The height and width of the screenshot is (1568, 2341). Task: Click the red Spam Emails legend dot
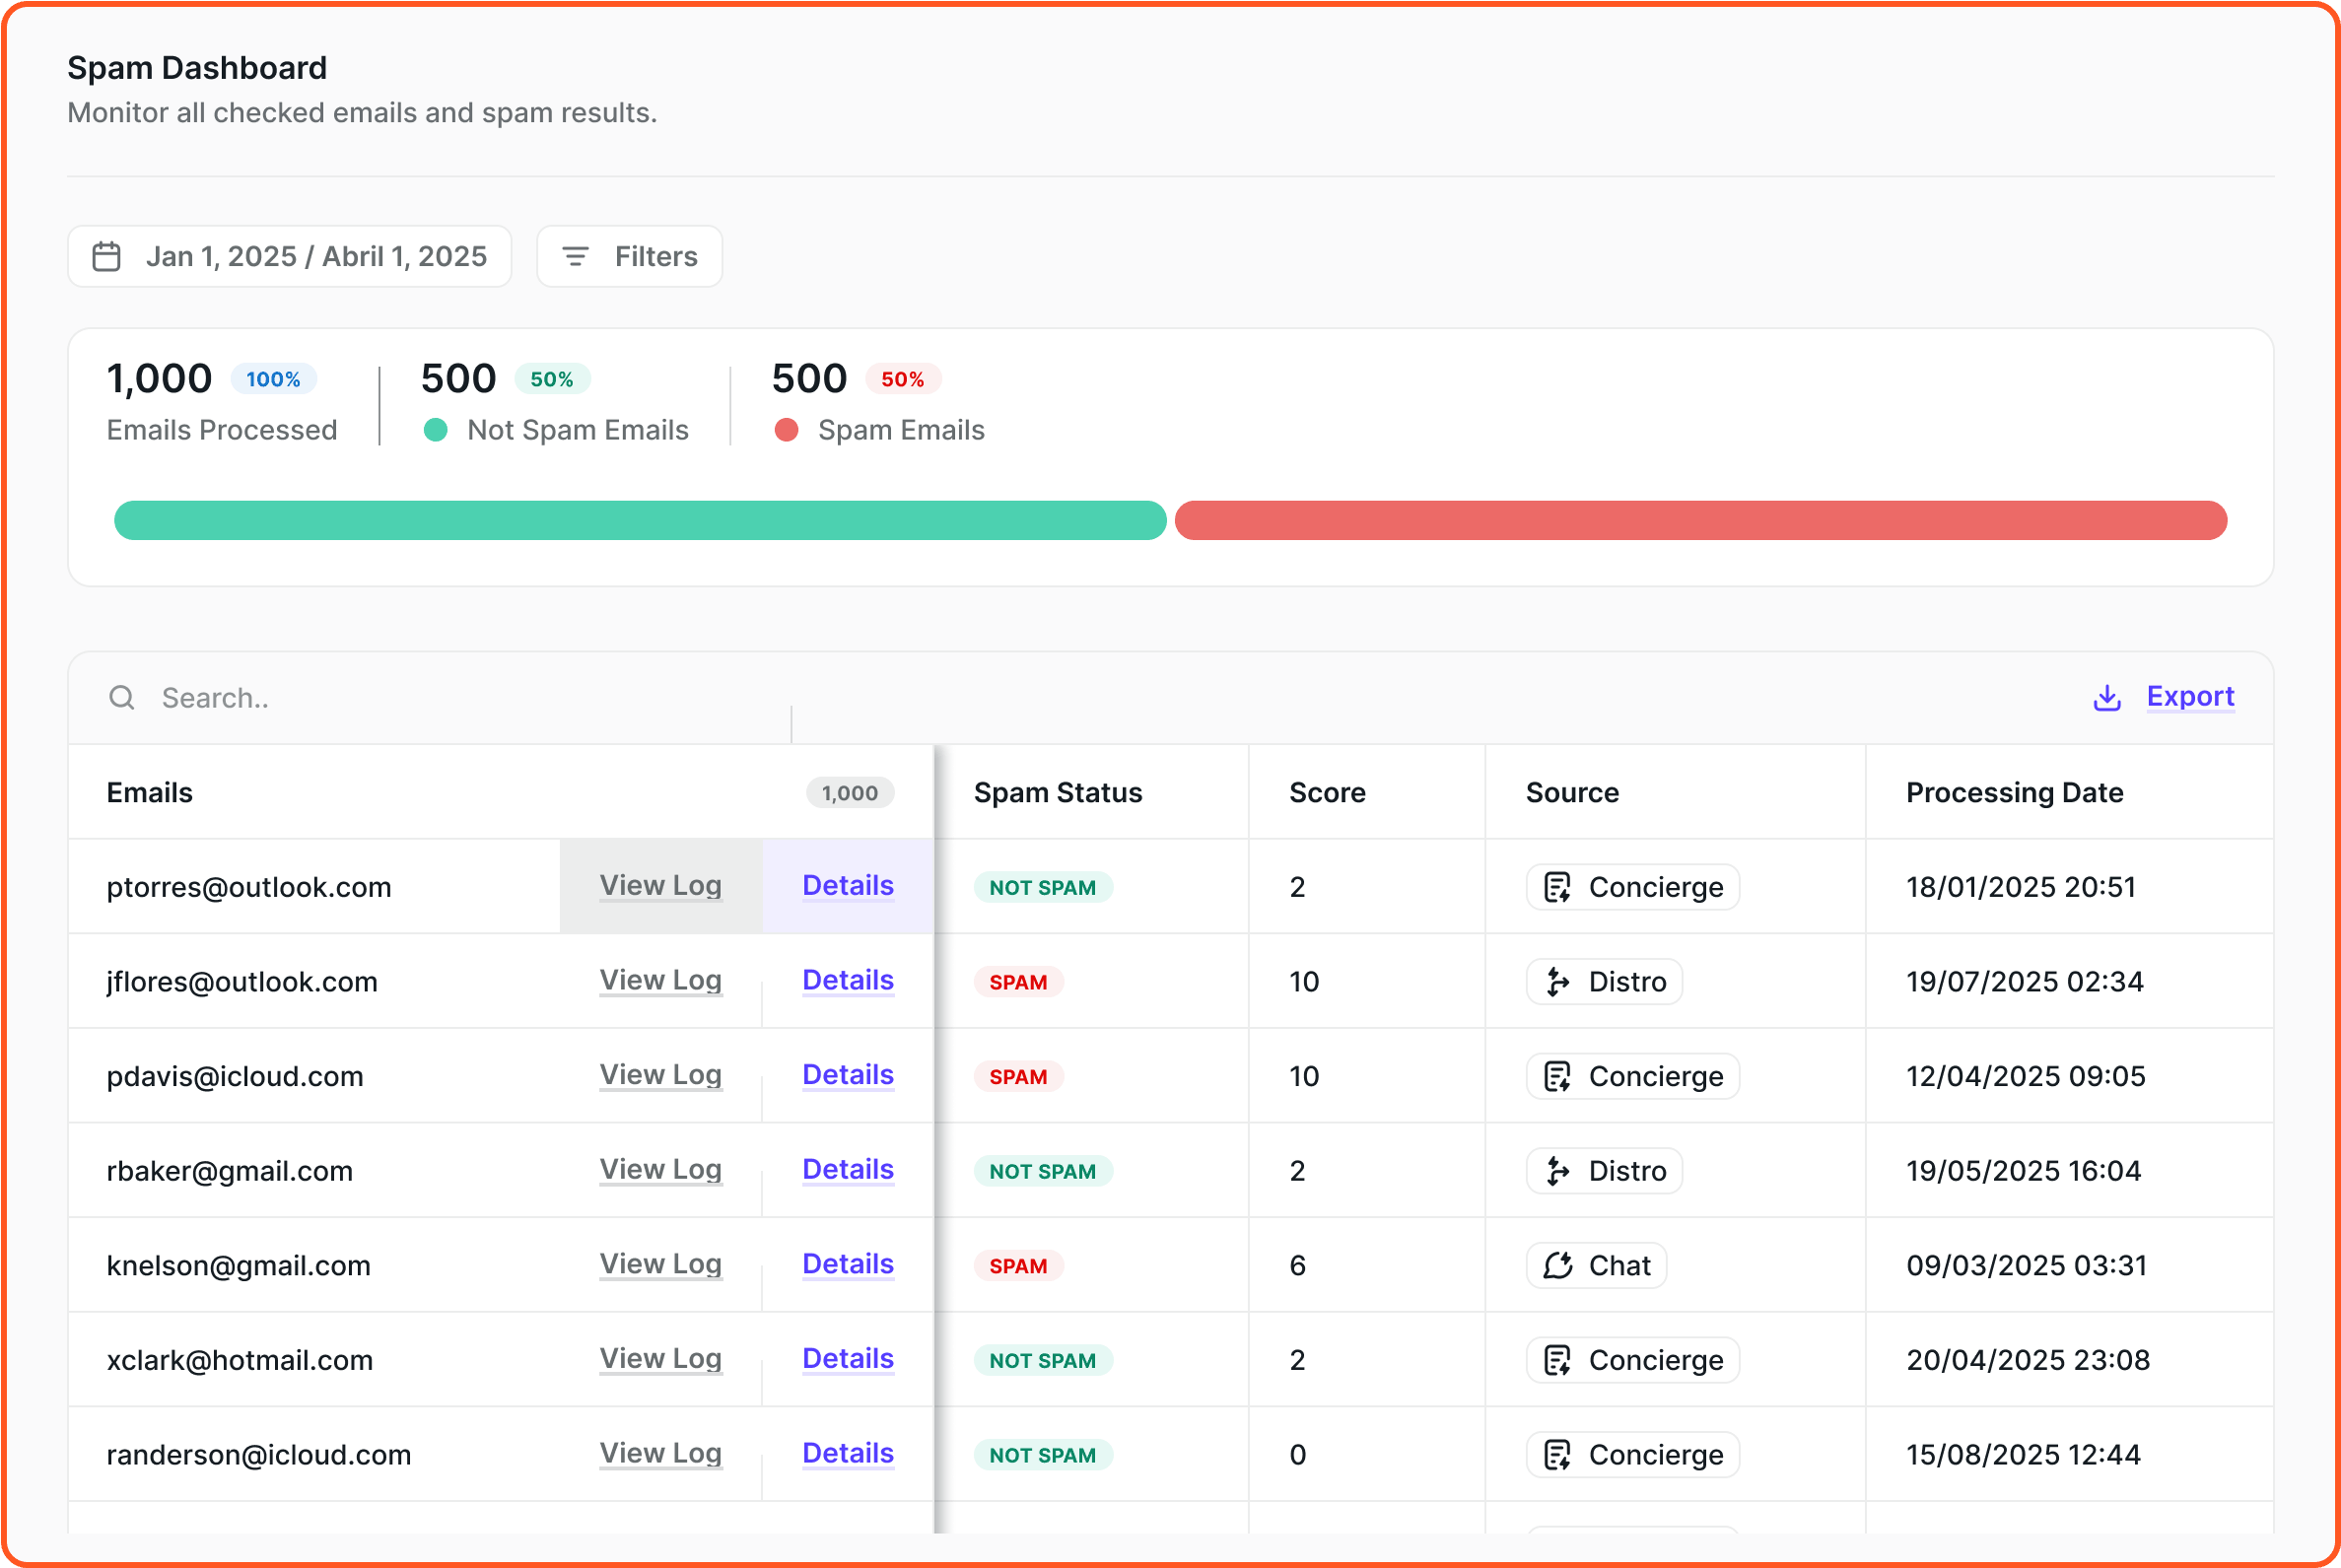pyautogui.click(x=786, y=430)
